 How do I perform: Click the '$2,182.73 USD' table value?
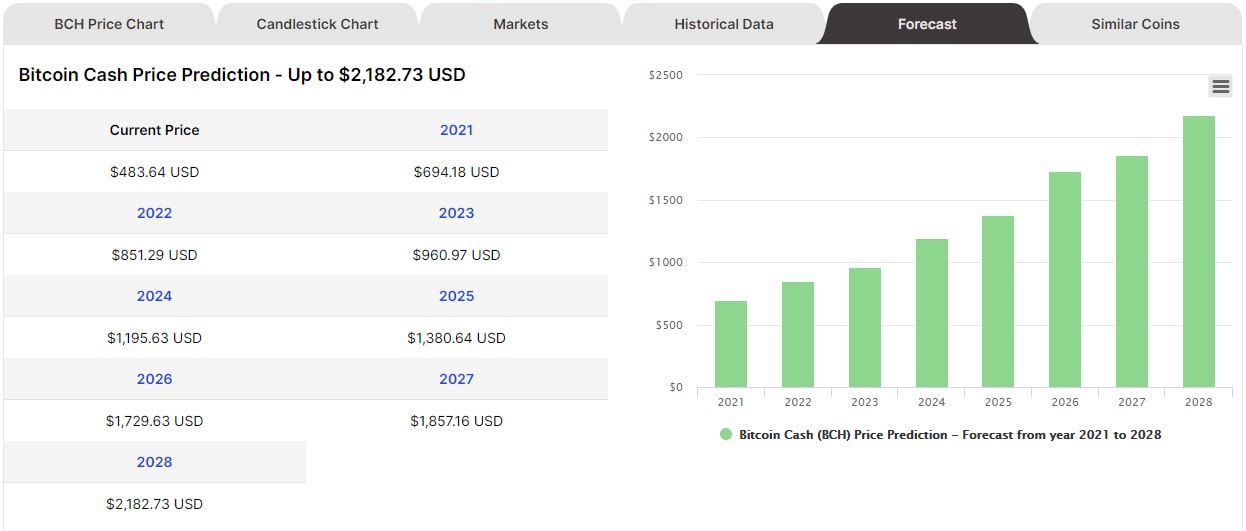[154, 504]
